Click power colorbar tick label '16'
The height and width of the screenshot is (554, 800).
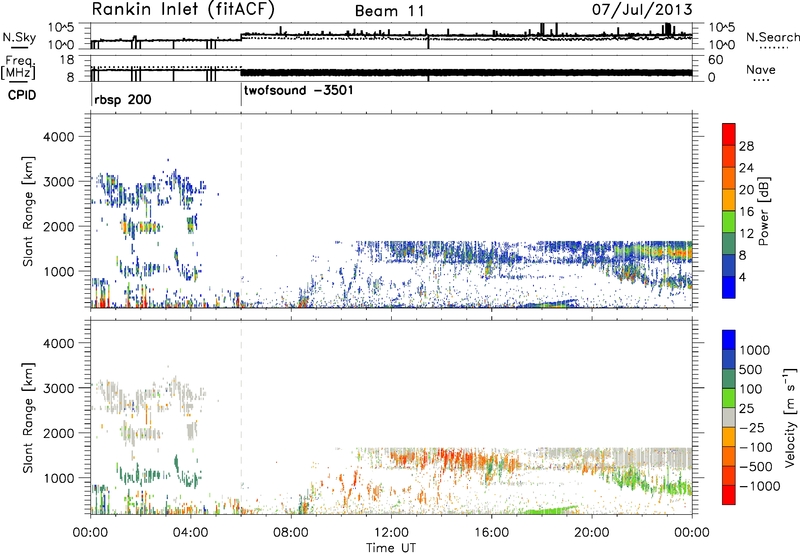point(746,212)
